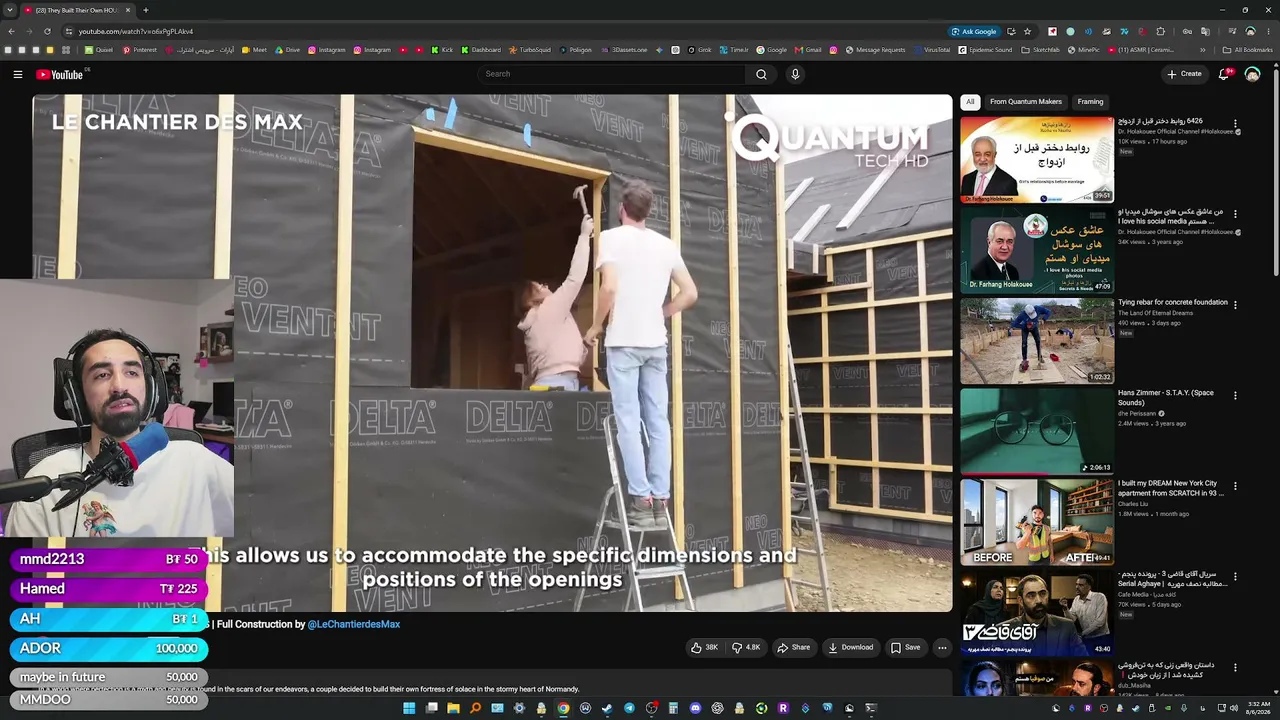The image size is (1280, 720).
Task: Open the Hans Zimmer S.T.A.Y. thumbnail
Action: click(x=1037, y=431)
